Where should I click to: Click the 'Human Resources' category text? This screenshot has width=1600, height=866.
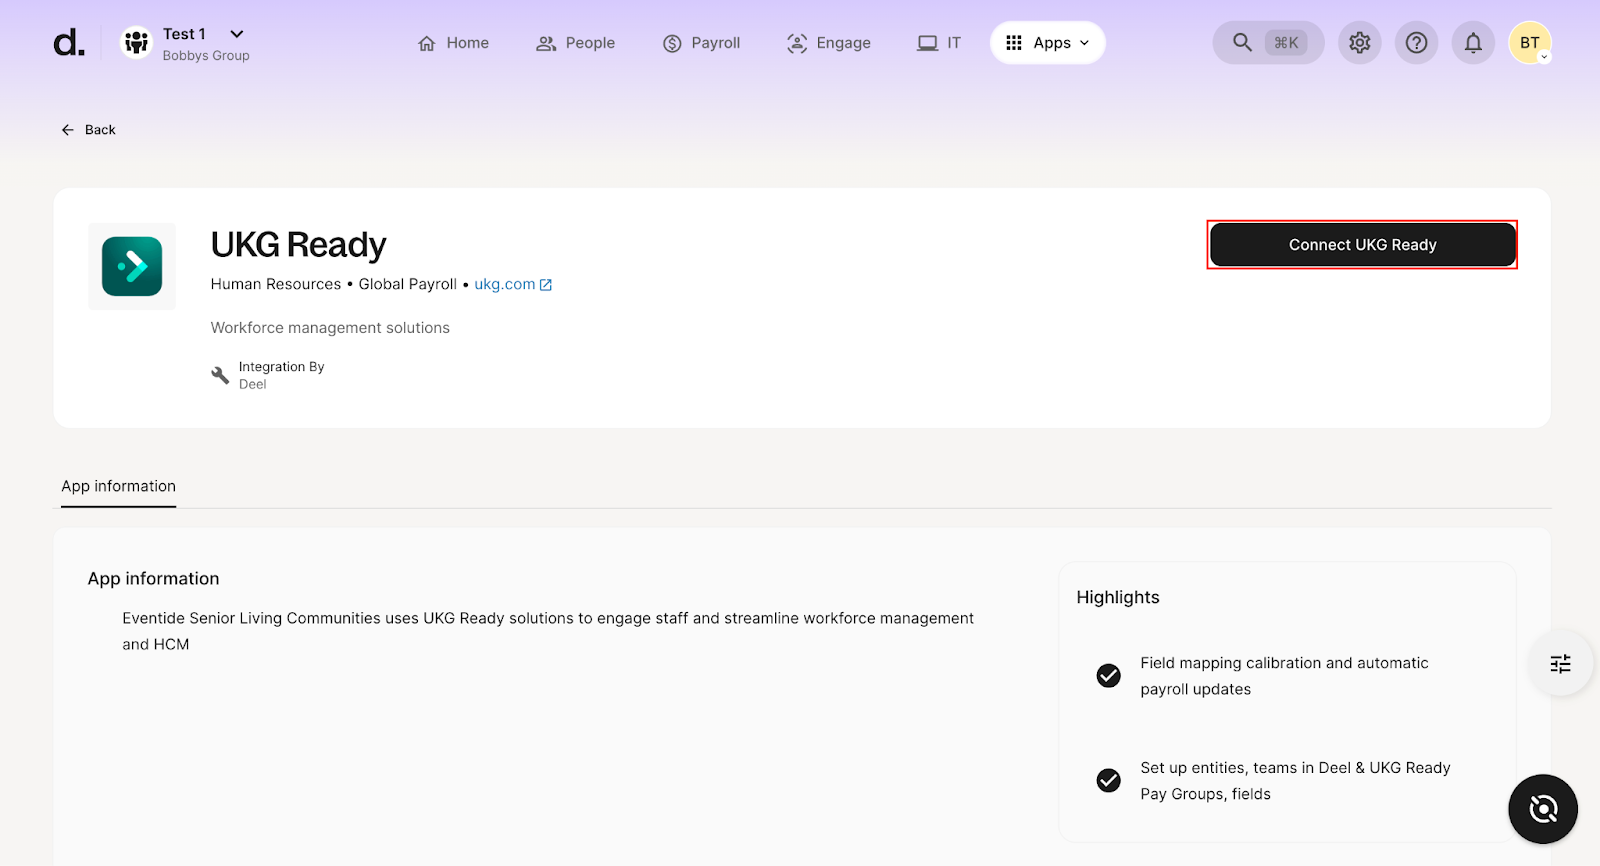pyautogui.click(x=276, y=284)
